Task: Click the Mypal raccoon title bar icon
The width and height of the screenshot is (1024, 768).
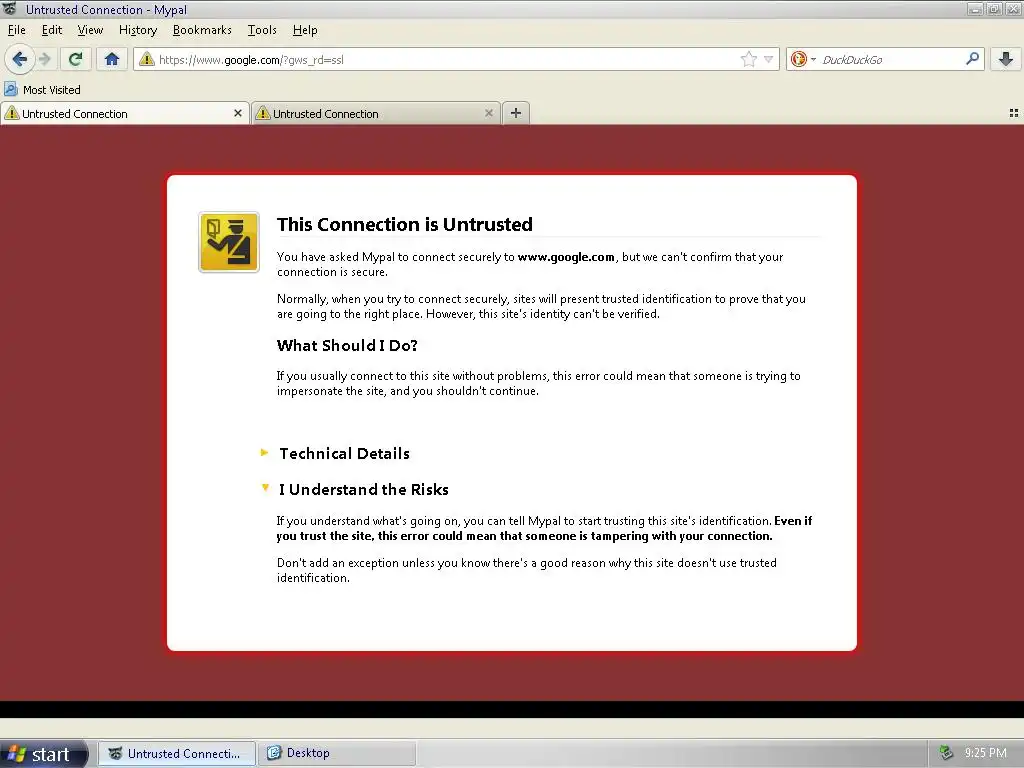Action: tap(10, 9)
